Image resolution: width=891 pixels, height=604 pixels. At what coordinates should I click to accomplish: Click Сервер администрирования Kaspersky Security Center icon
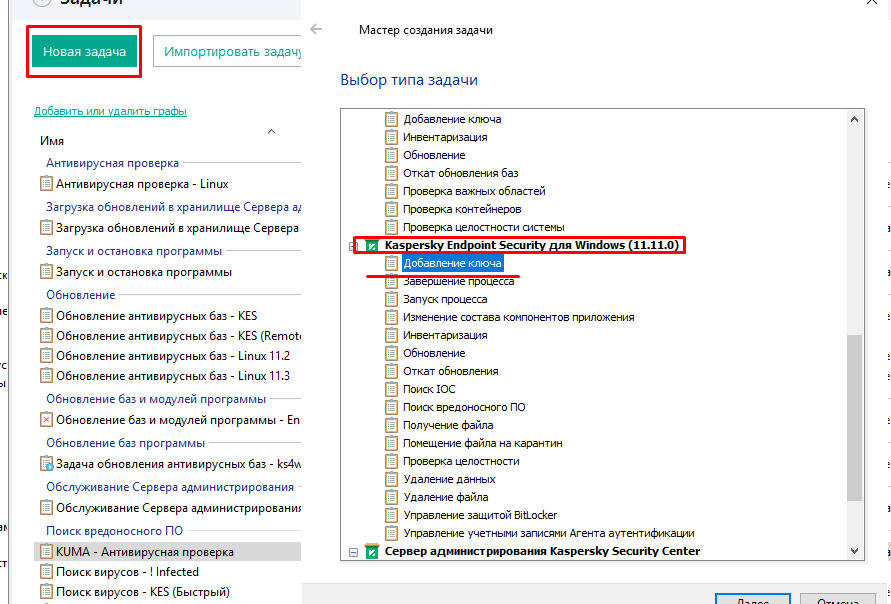tap(372, 551)
